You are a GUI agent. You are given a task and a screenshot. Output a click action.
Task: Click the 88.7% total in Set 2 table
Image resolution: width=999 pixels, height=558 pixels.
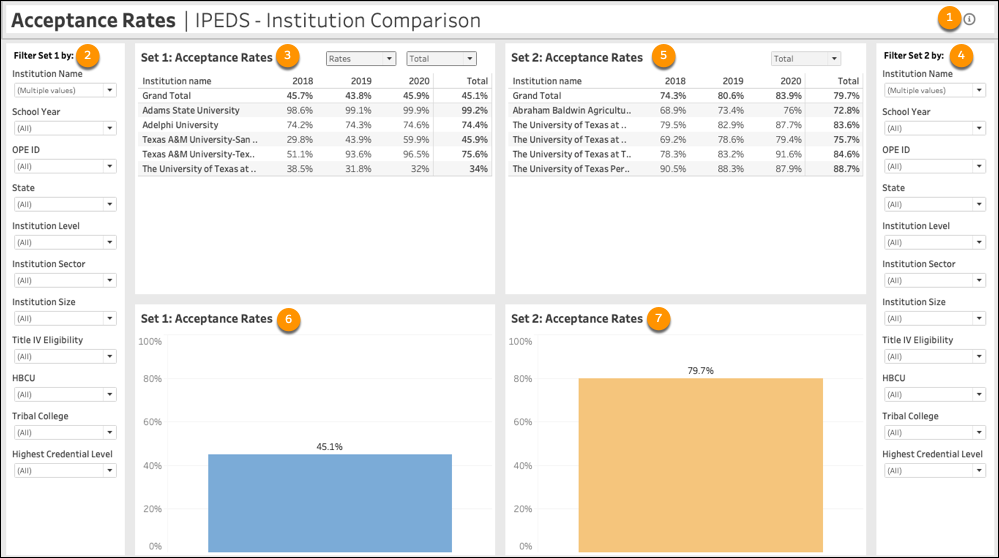coord(846,169)
